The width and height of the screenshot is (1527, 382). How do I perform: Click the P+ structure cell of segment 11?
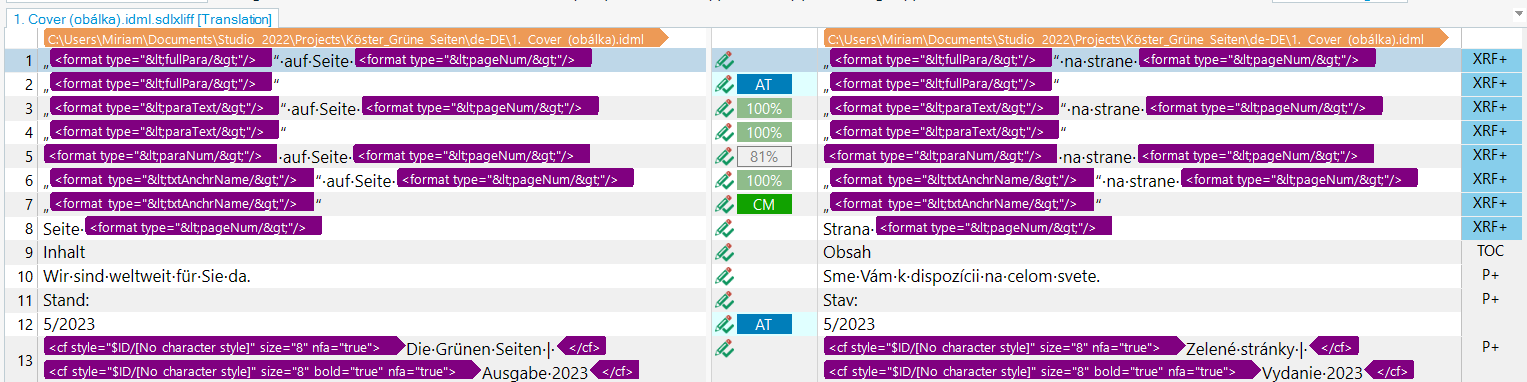[1490, 299]
